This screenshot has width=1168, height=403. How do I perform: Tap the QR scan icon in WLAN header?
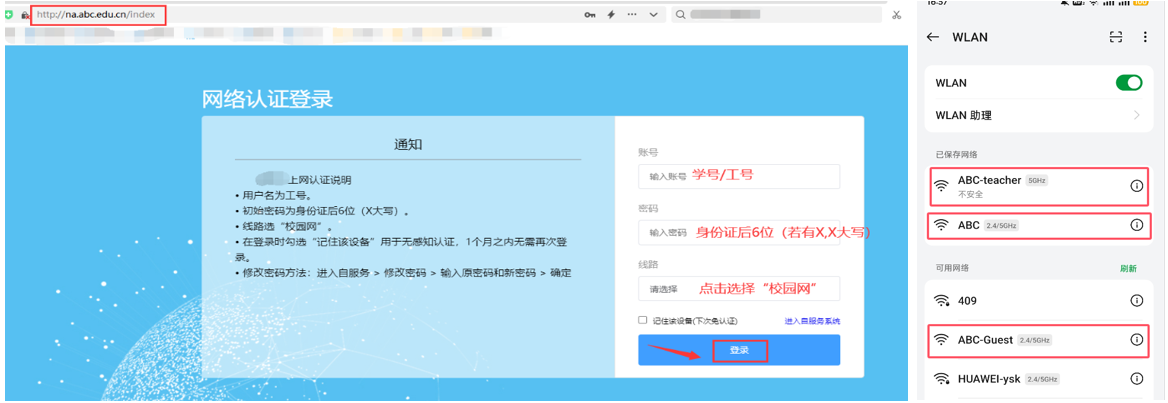pos(1116,37)
